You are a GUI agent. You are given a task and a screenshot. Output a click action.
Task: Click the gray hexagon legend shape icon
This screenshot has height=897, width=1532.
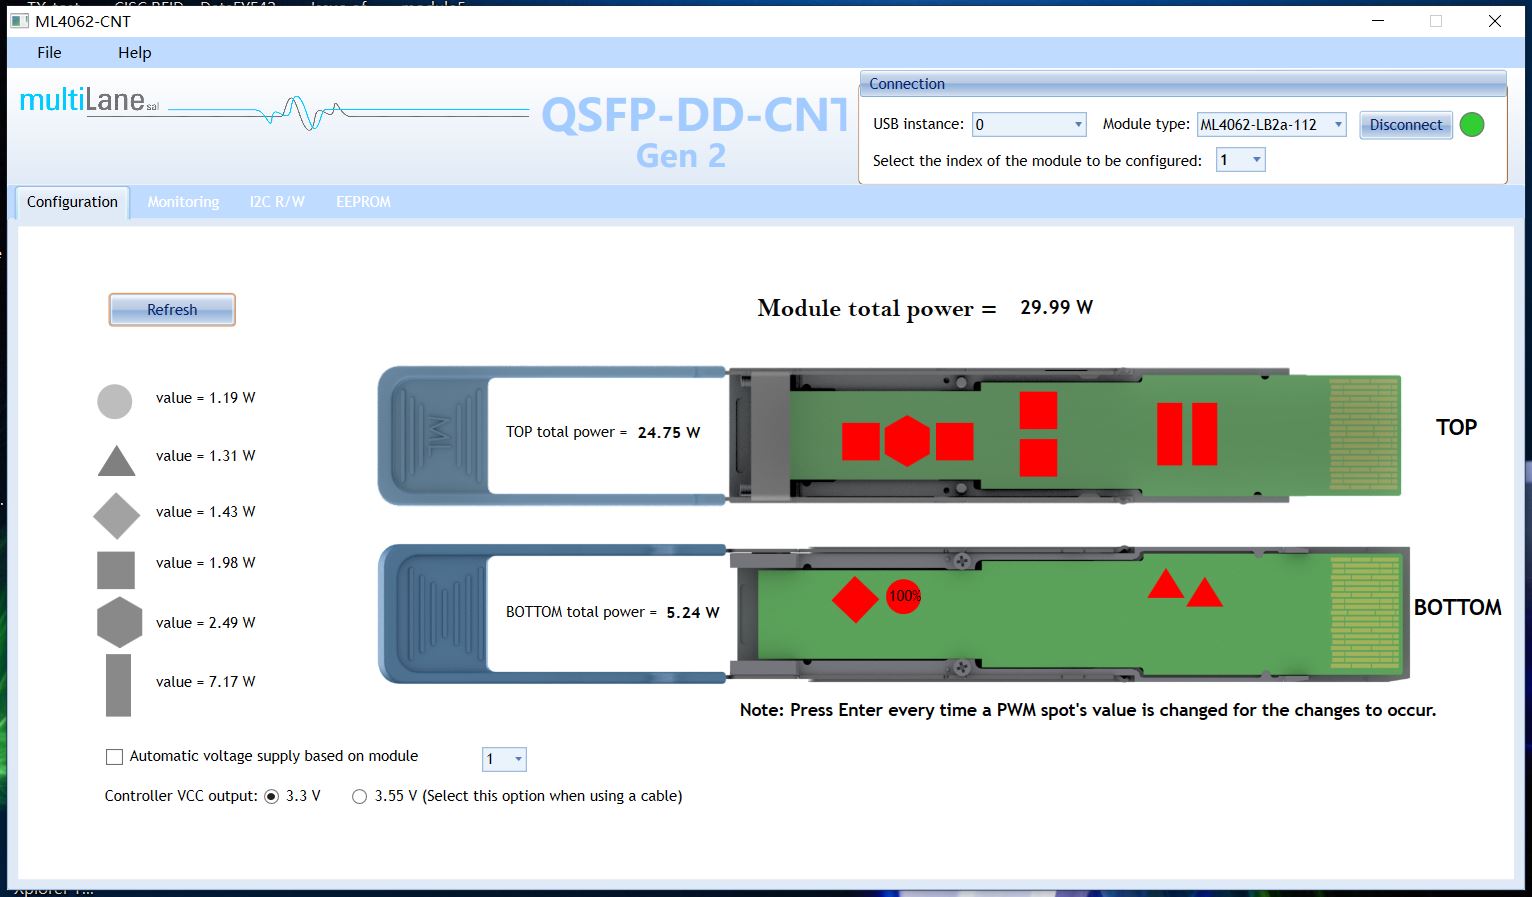(119, 622)
